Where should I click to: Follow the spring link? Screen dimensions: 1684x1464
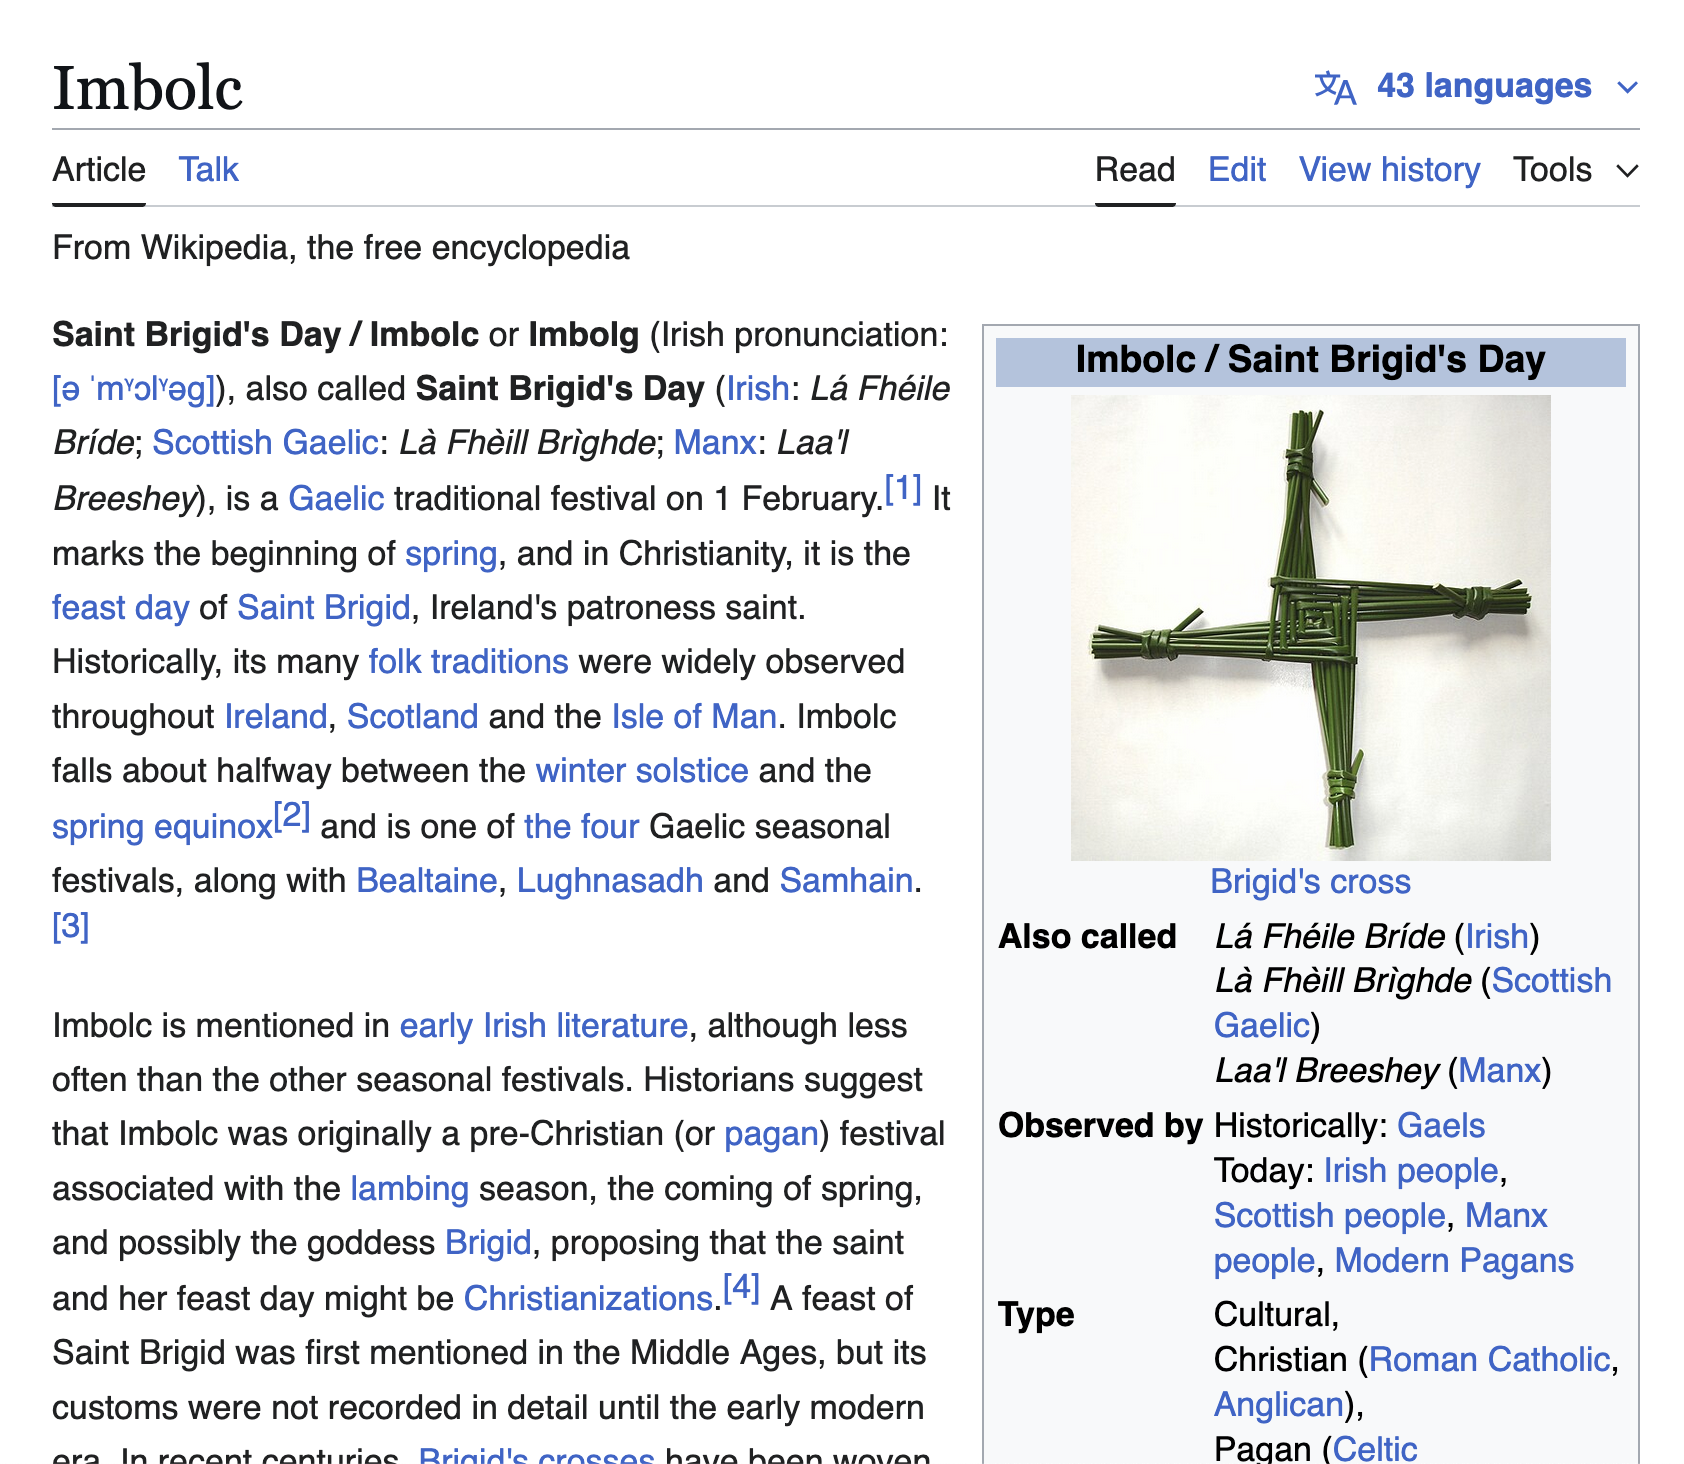451,554
